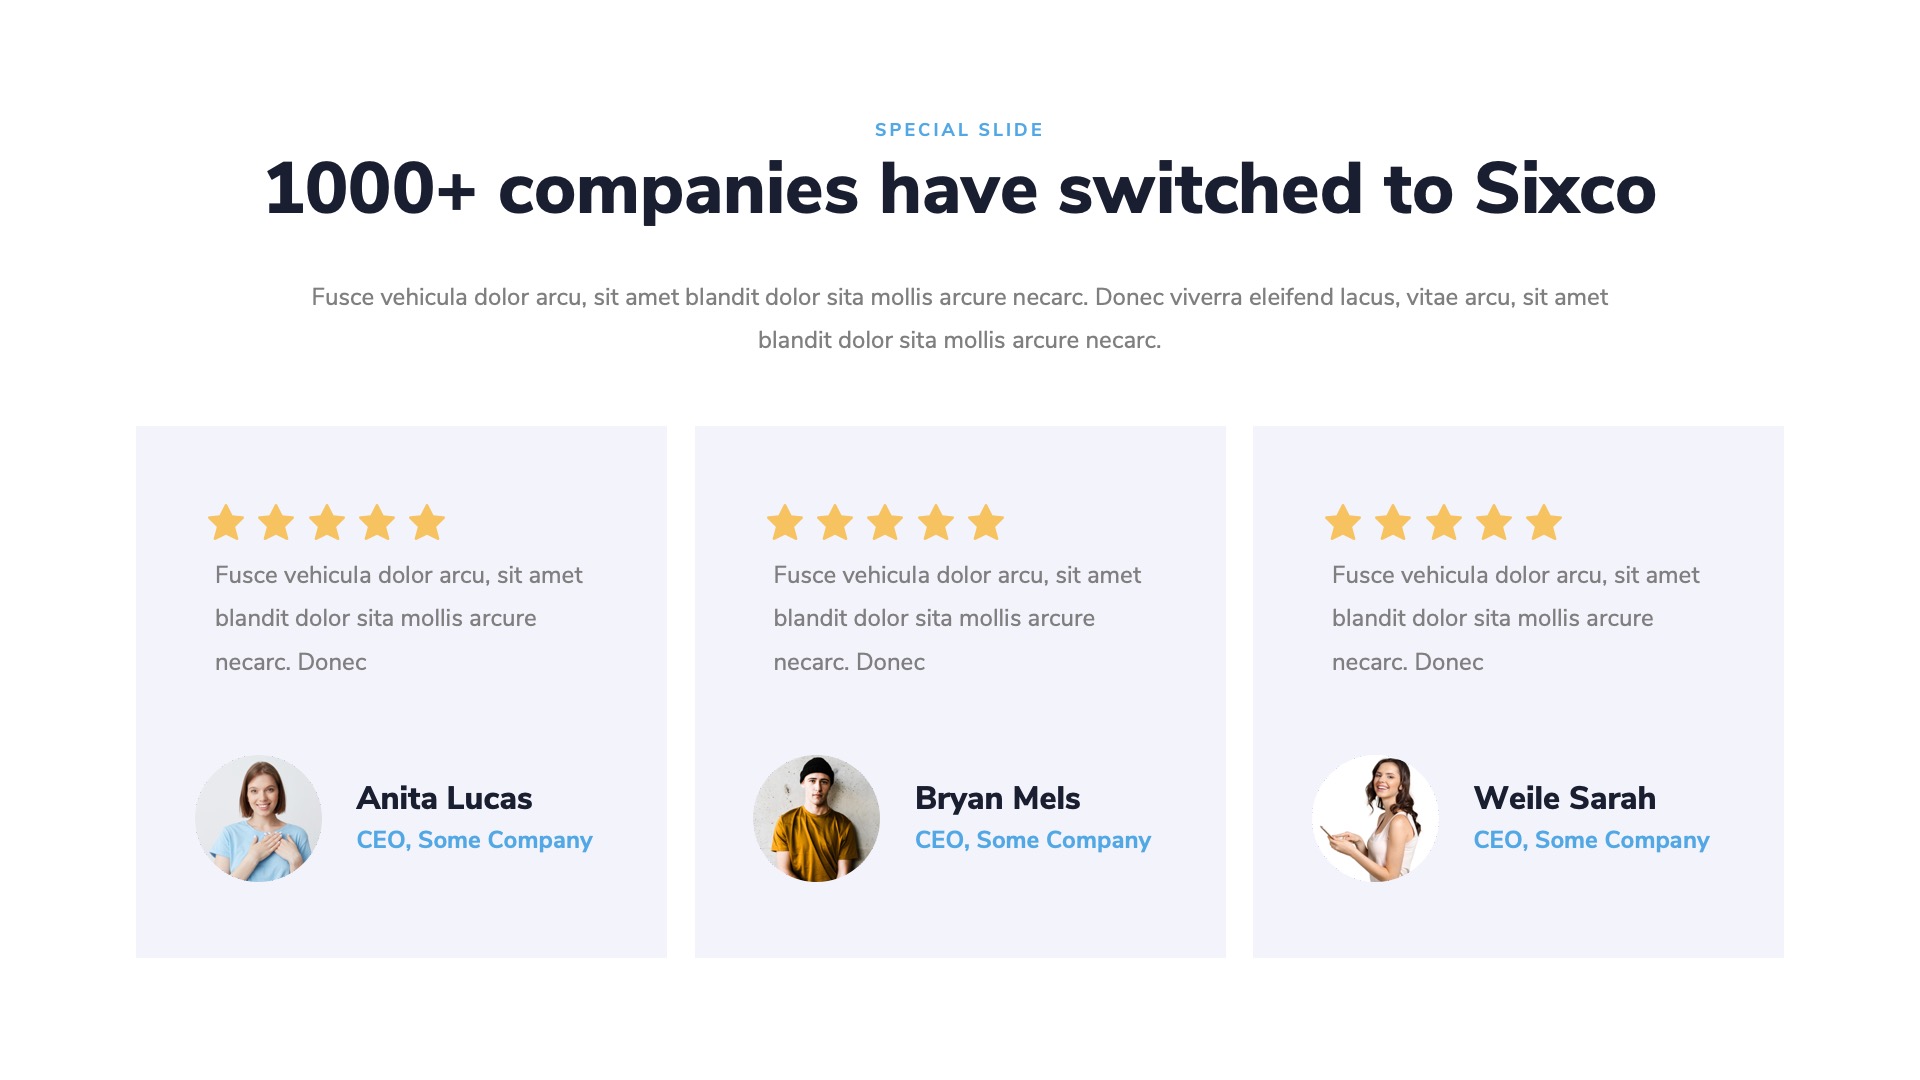The image size is (1920, 1080).
Task: Click fourth star in Bryan Mels card
Action: (x=936, y=523)
